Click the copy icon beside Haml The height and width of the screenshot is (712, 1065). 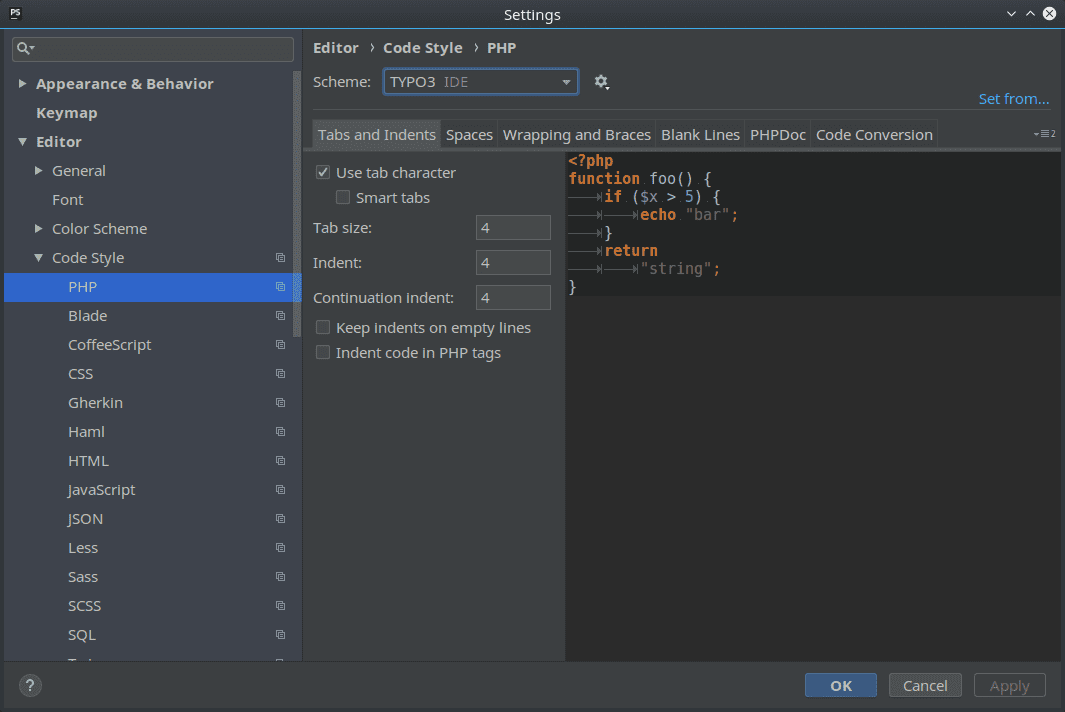(x=281, y=431)
